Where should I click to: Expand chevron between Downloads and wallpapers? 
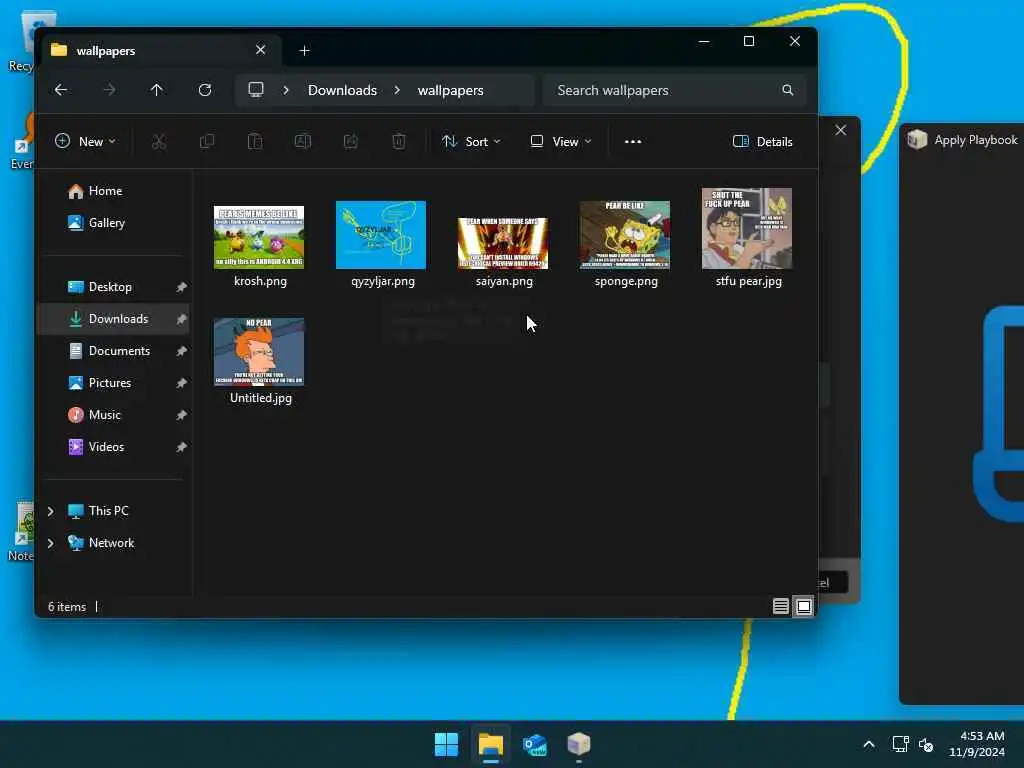pos(397,90)
